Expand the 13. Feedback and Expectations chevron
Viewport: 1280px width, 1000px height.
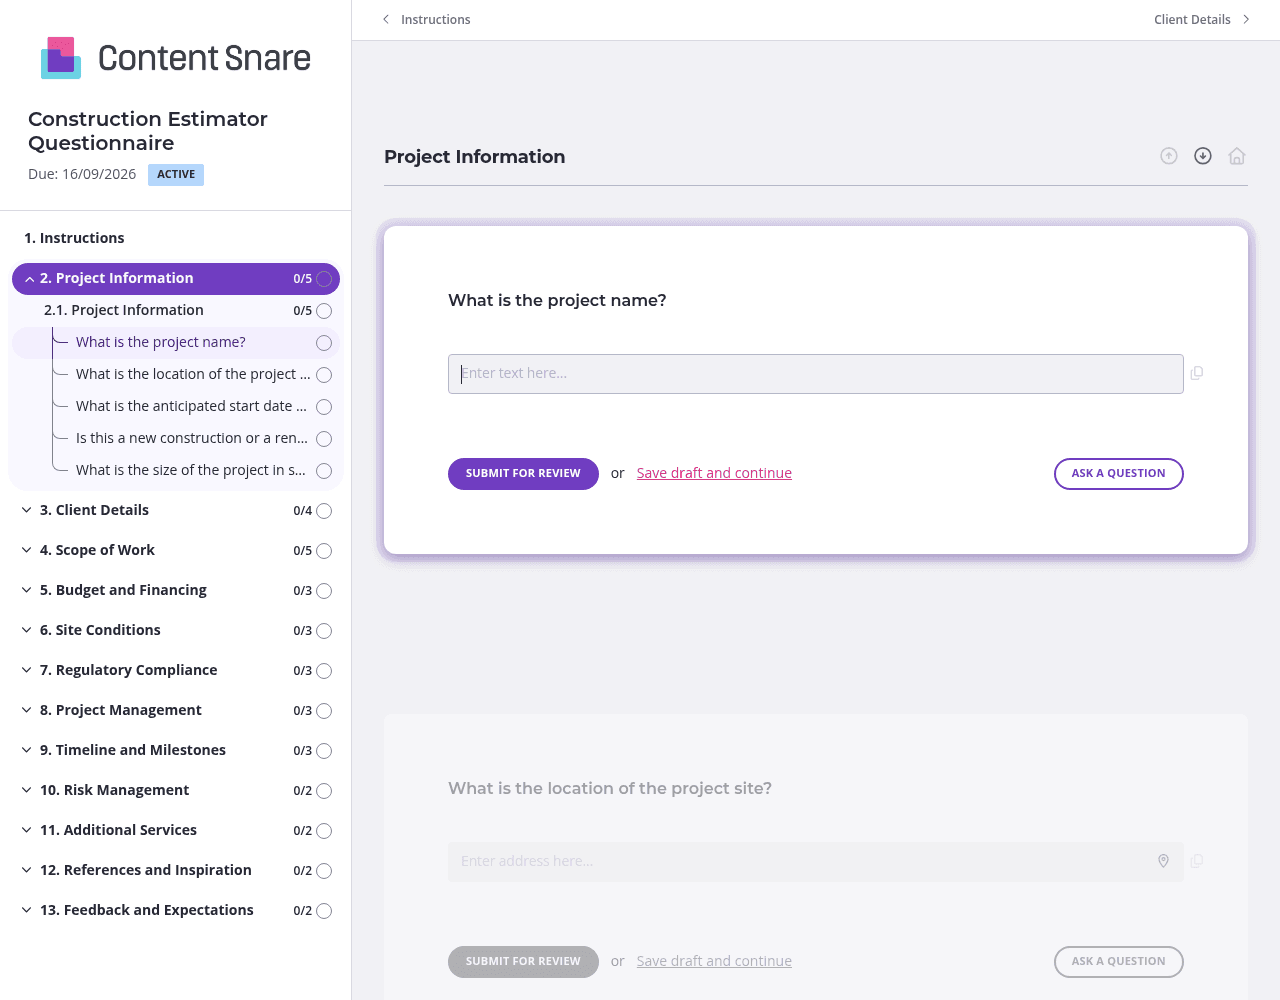[x=26, y=910]
